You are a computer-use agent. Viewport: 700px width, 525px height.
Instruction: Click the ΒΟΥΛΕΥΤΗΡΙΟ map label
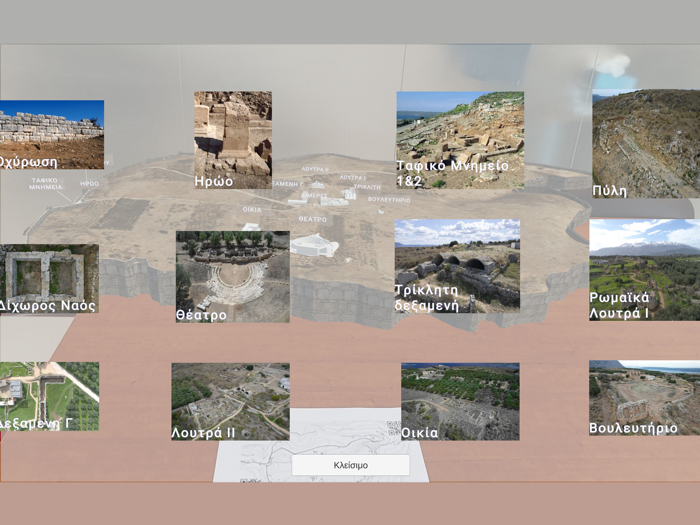click(389, 200)
